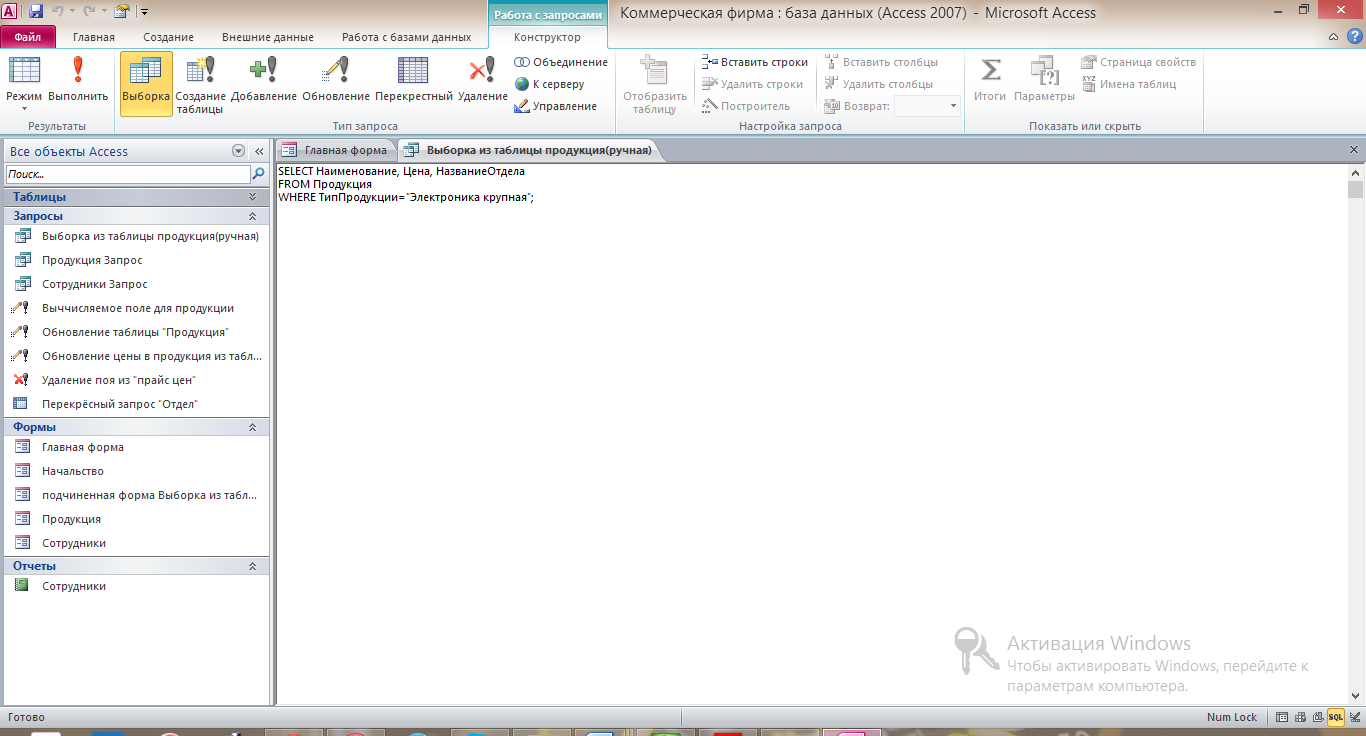Select Обновление таблицы "Продукция" query

pos(136,332)
